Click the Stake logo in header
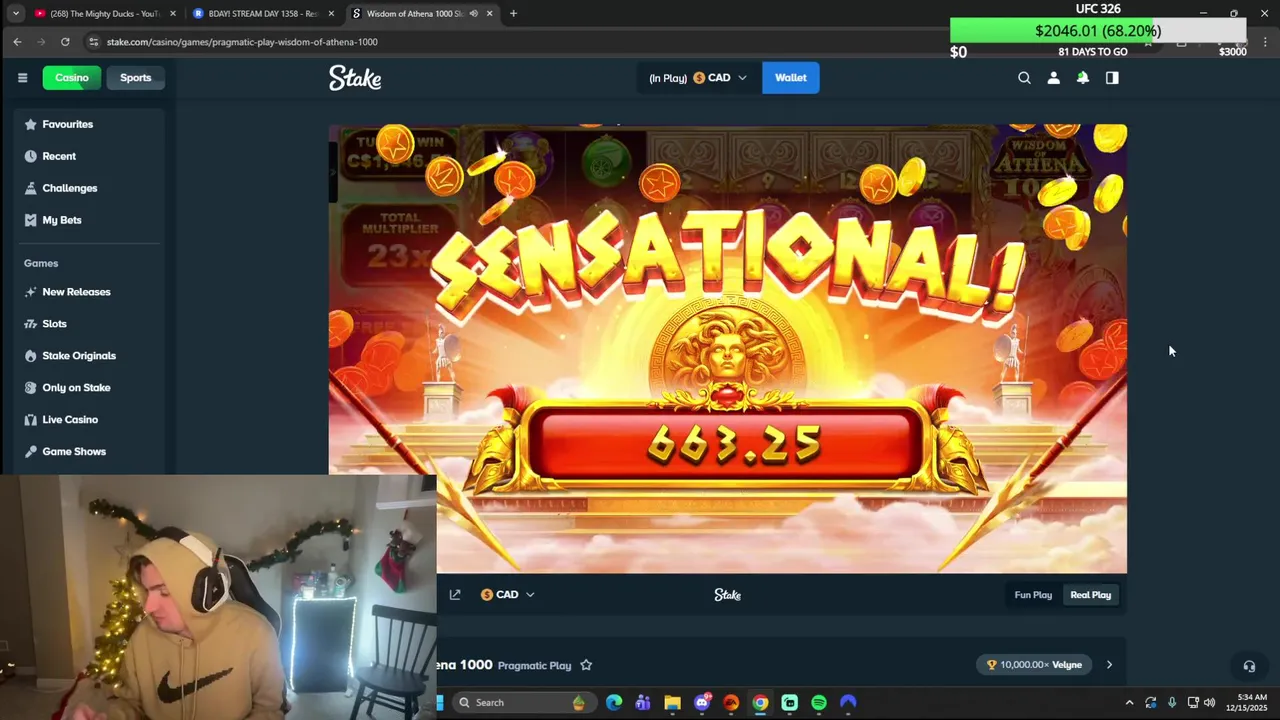Image resolution: width=1280 pixels, height=720 pixels. pos(355,78)
